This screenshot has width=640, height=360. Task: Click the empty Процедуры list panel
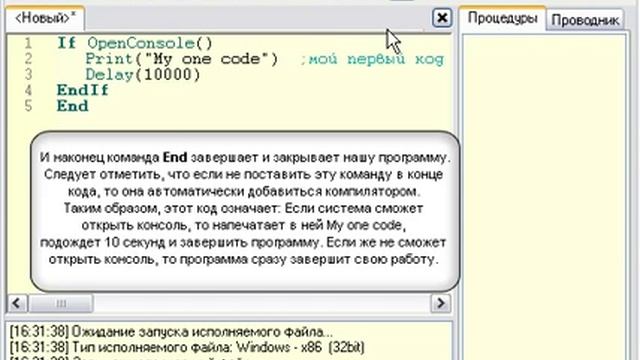(x=544, y=196)
